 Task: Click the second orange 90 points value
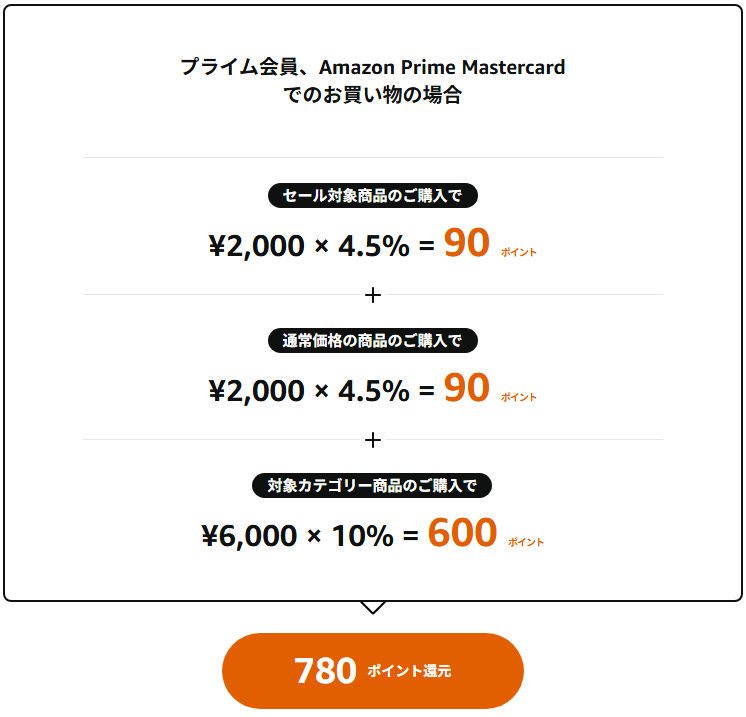[467, 388]
